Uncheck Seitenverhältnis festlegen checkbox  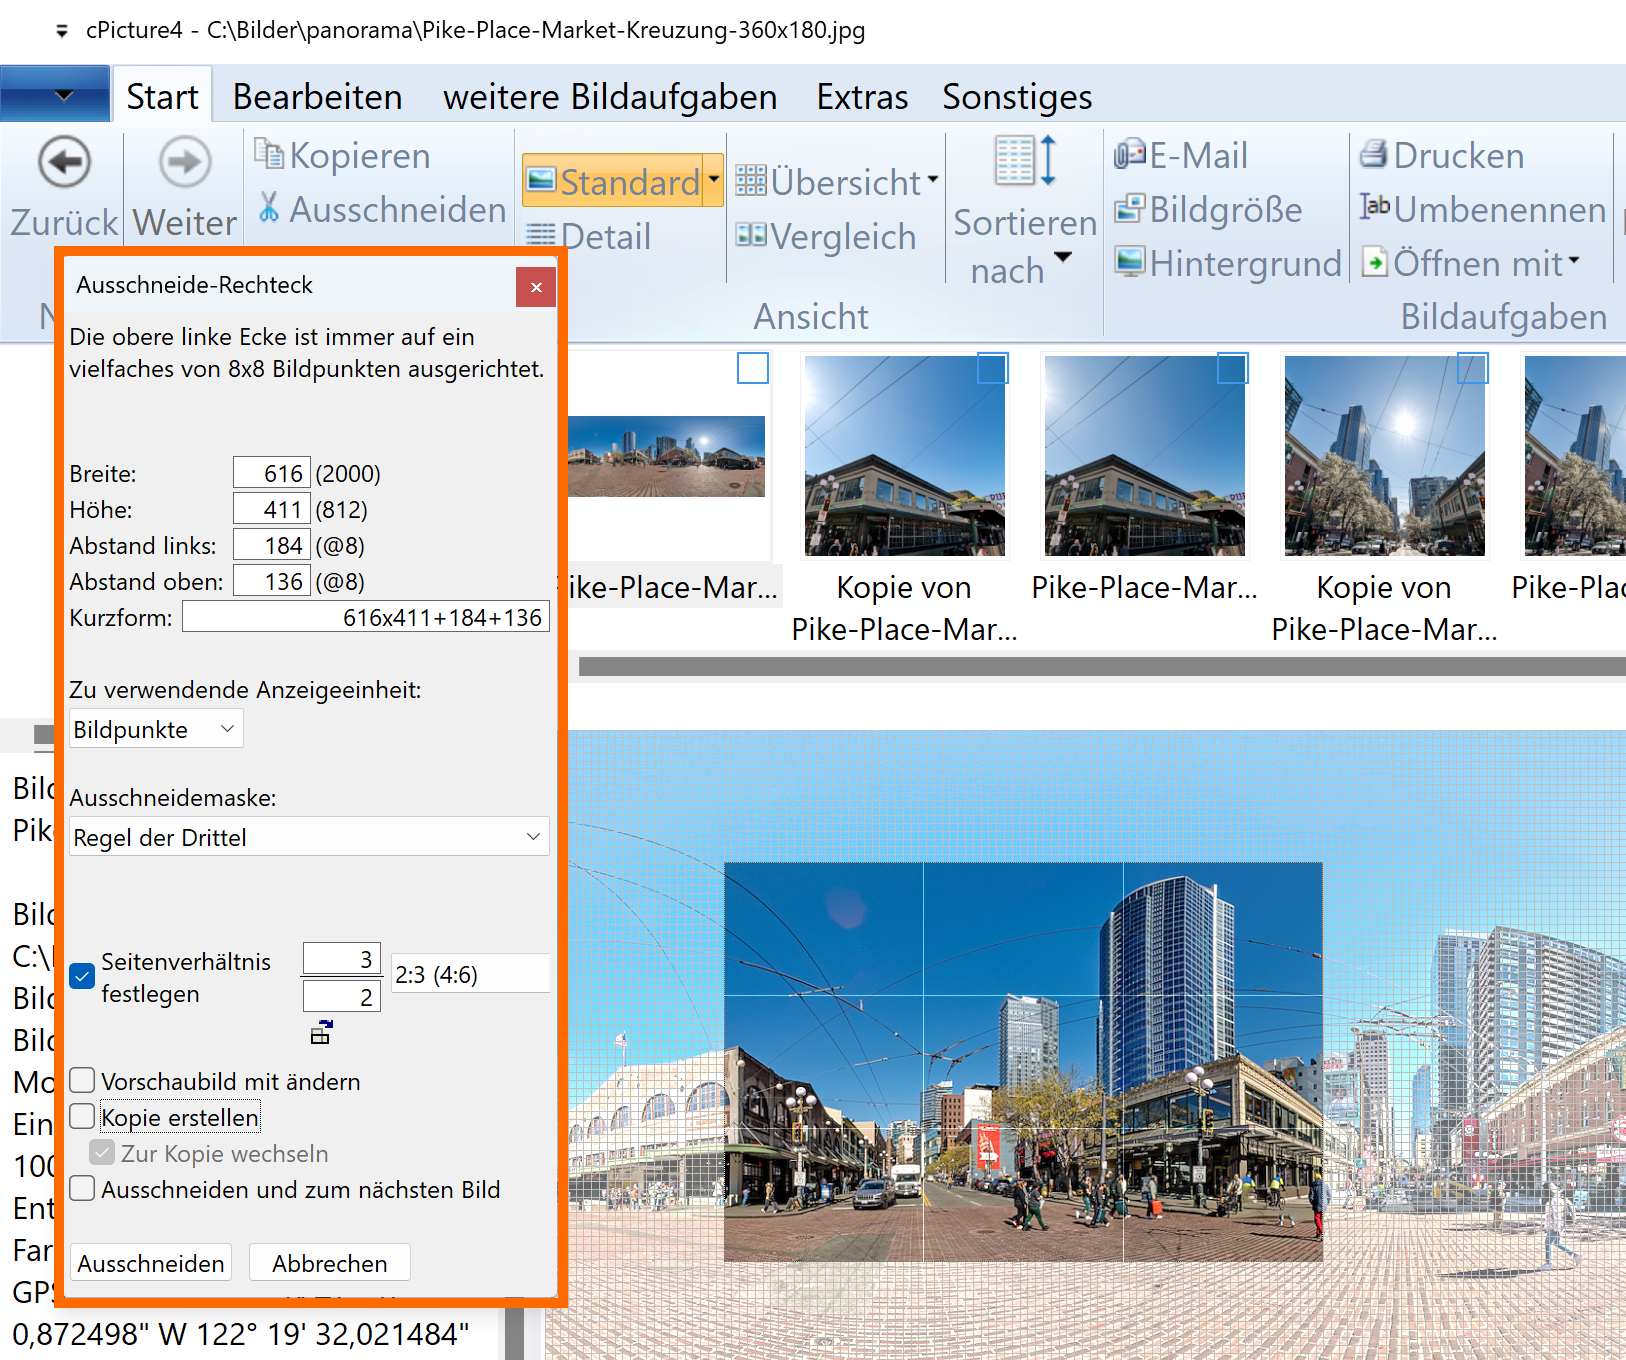pyautogui.click(x=83, y=976)
